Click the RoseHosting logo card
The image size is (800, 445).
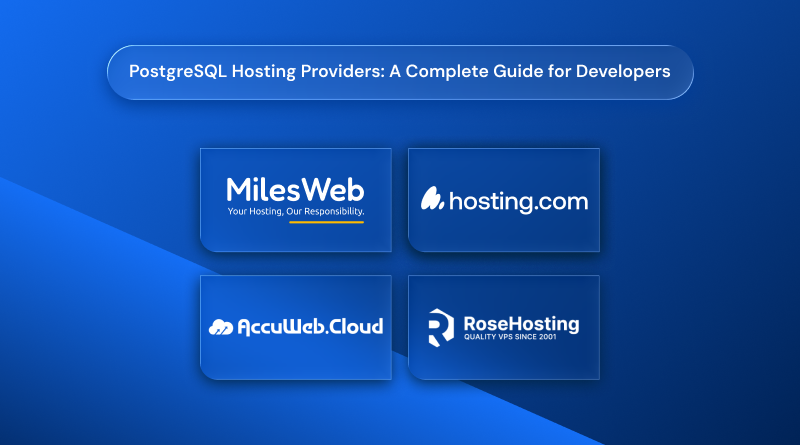point(504,327)
